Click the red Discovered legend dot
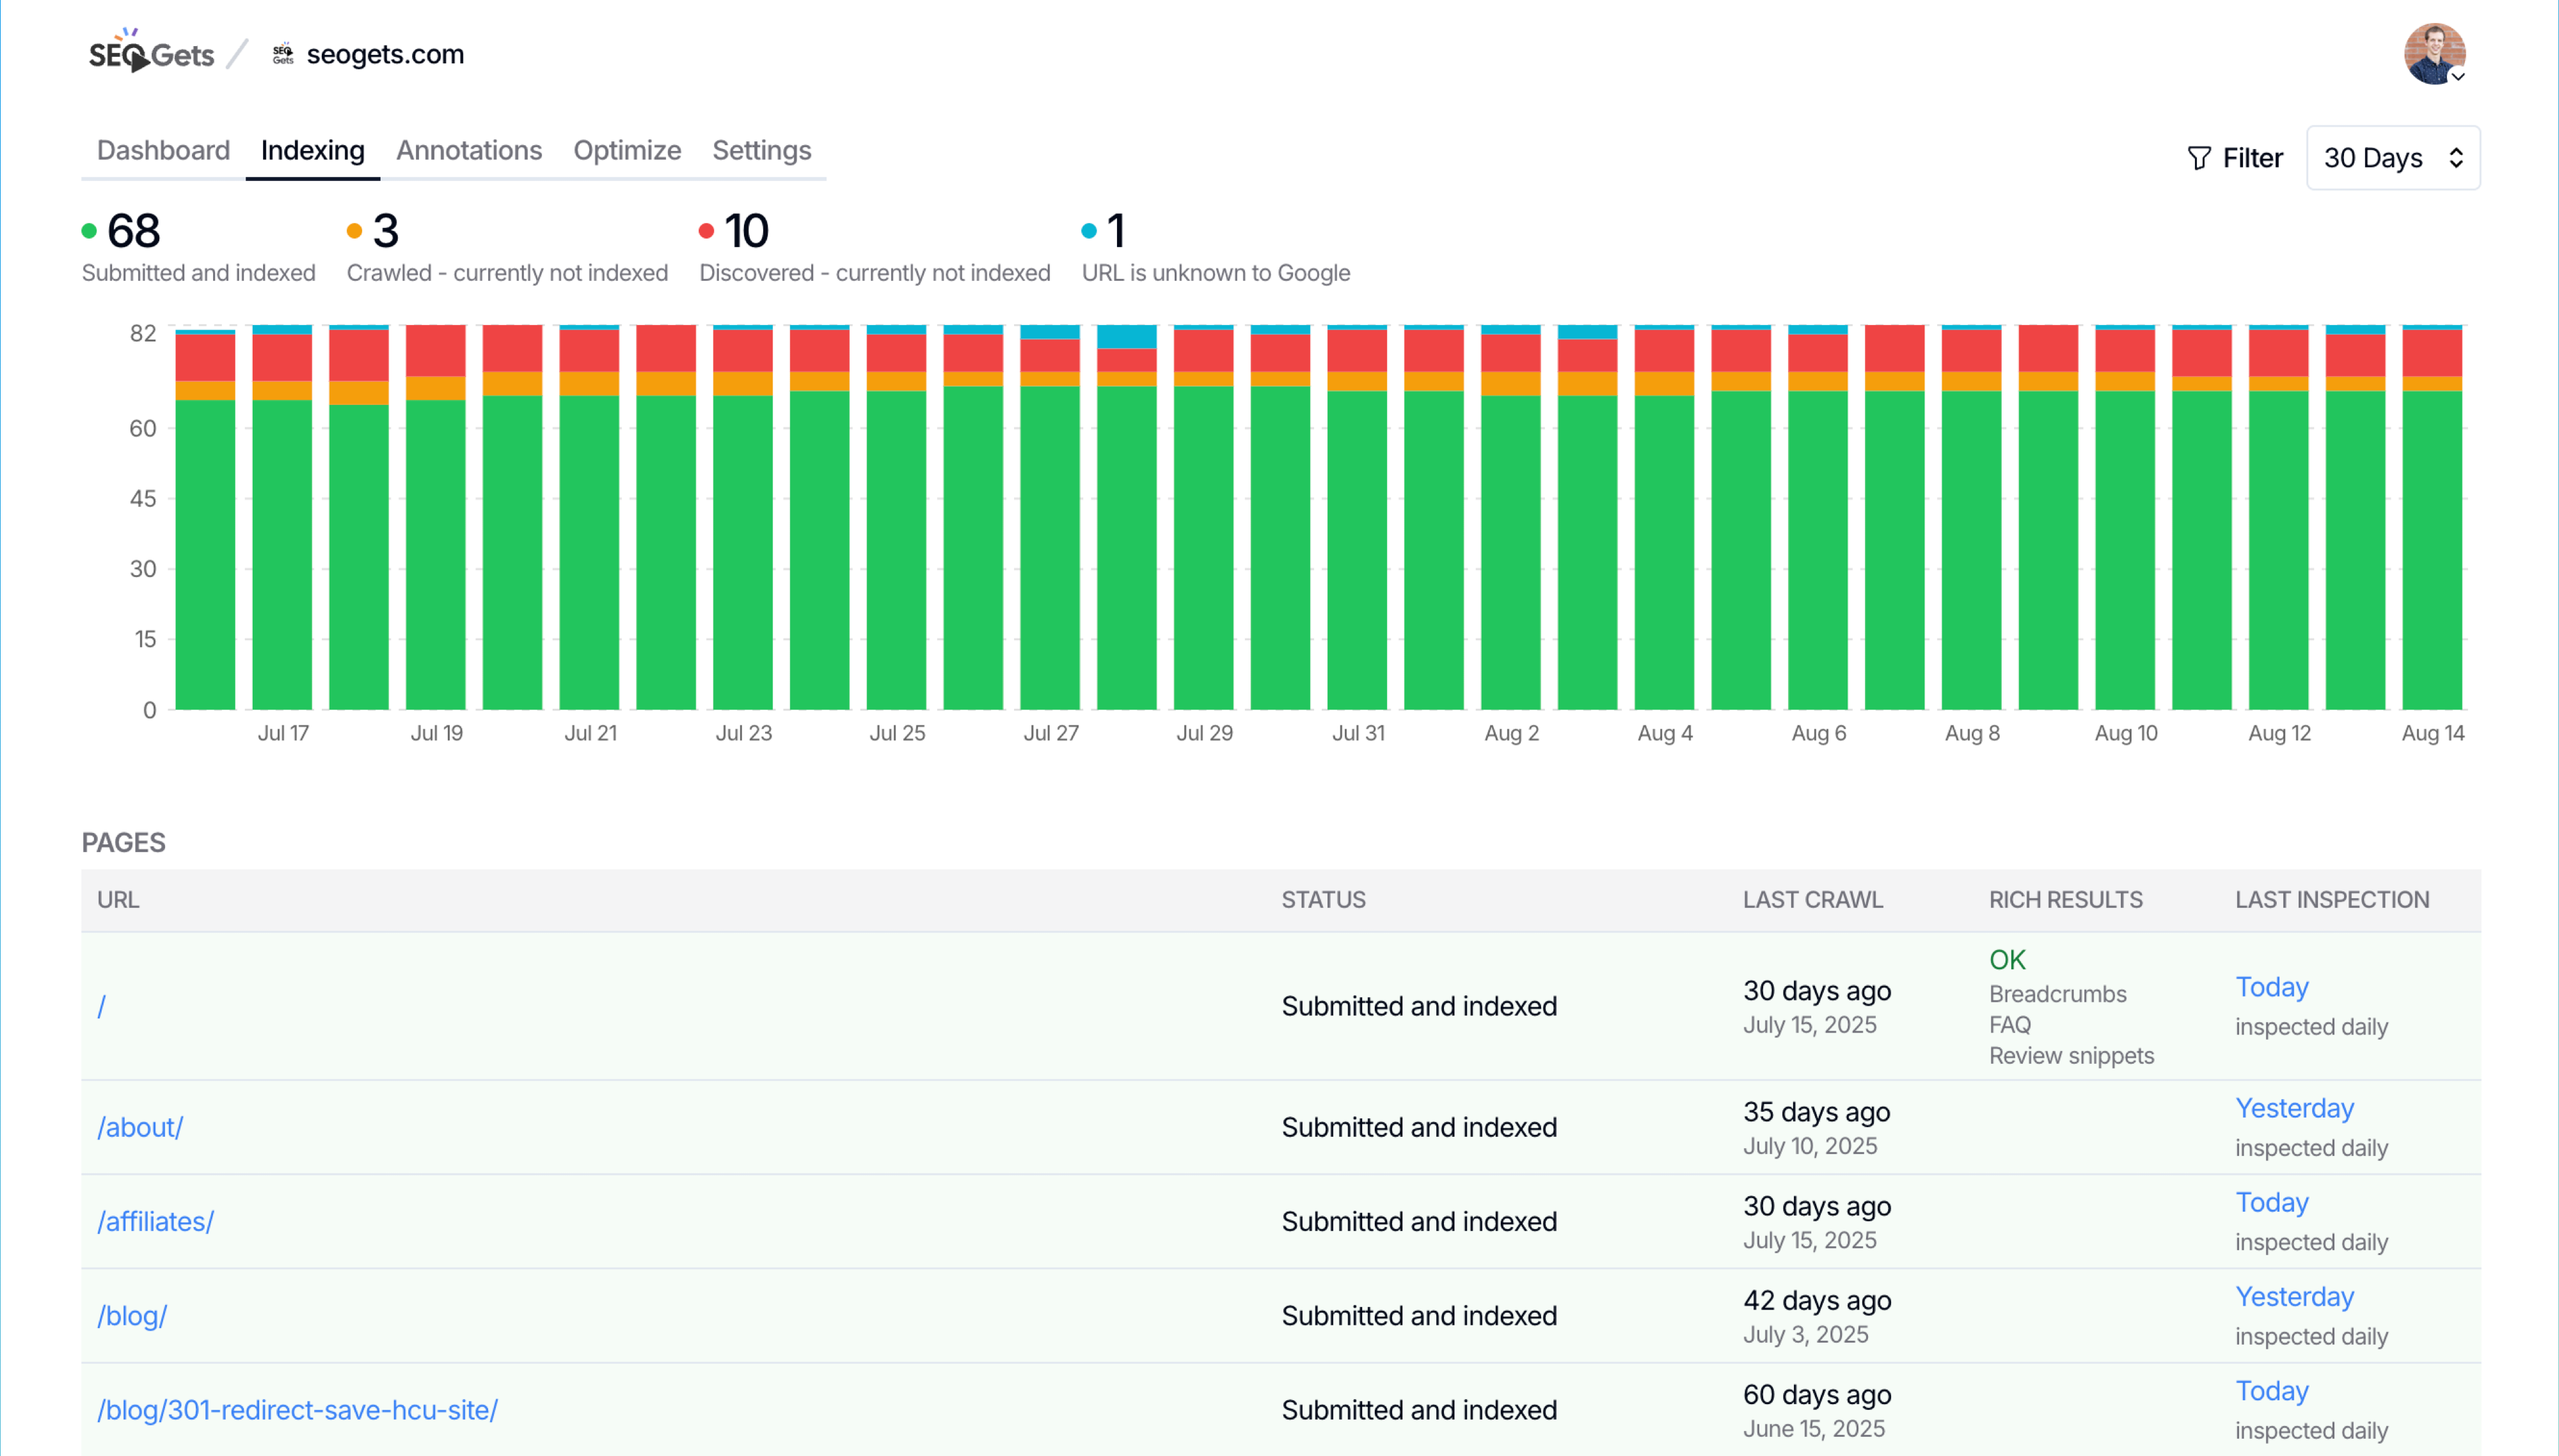Viewport: 2559px width, 1456px height. (707, 231)
